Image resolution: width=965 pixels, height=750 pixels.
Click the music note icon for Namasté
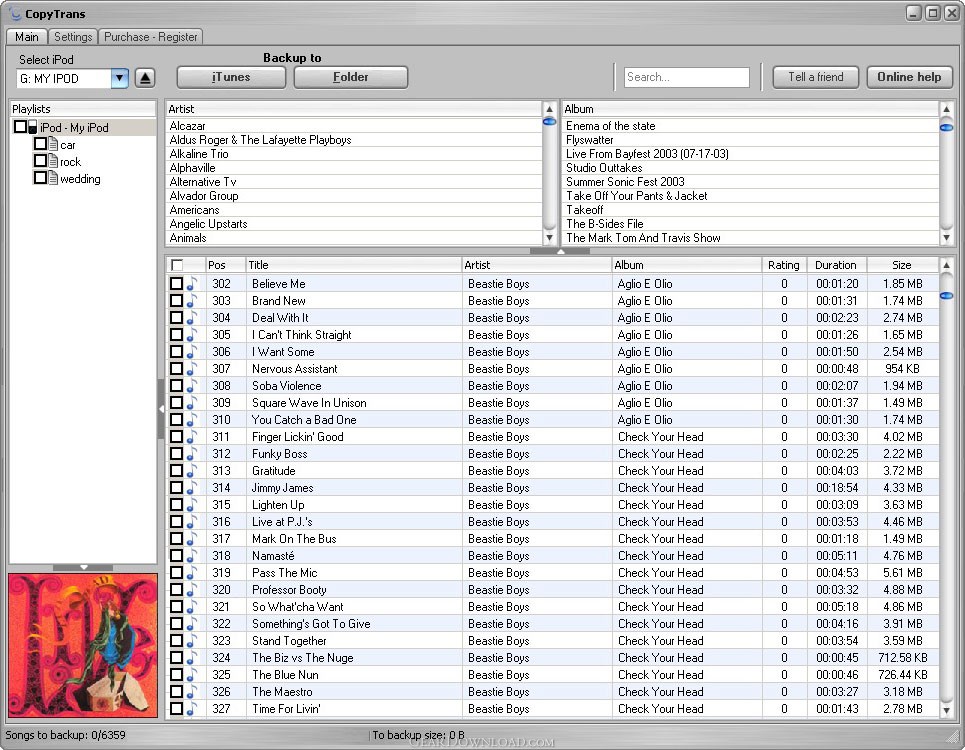(192, 556)
